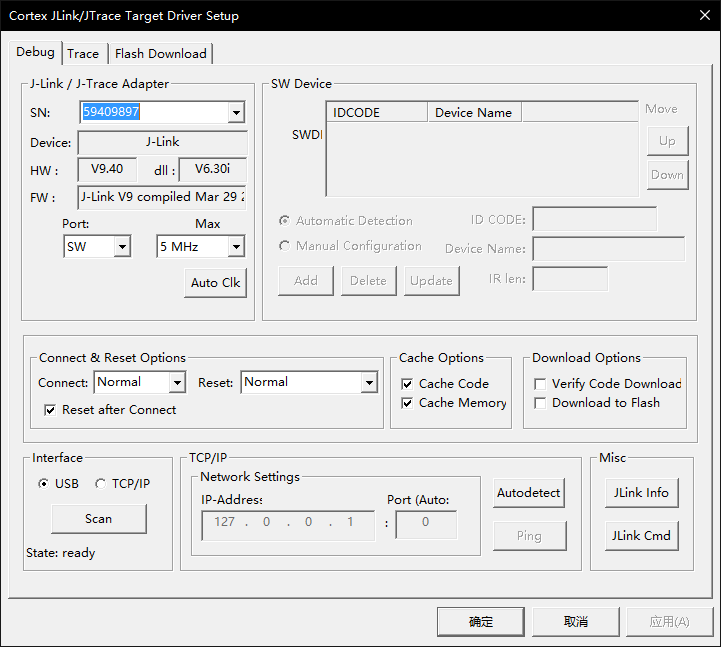Click the HW V9.40 value

tap(107, 169)
